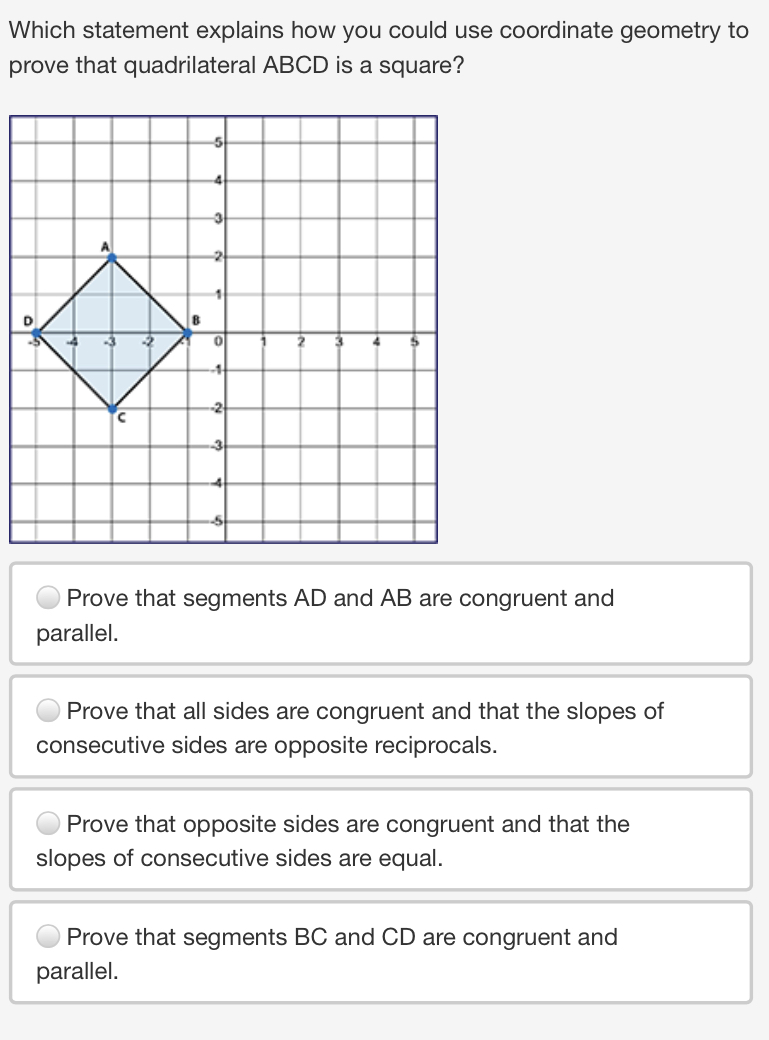Select the first answer choice card
This screenshot has height=1040, width=769.
click(x=380, y=612)
